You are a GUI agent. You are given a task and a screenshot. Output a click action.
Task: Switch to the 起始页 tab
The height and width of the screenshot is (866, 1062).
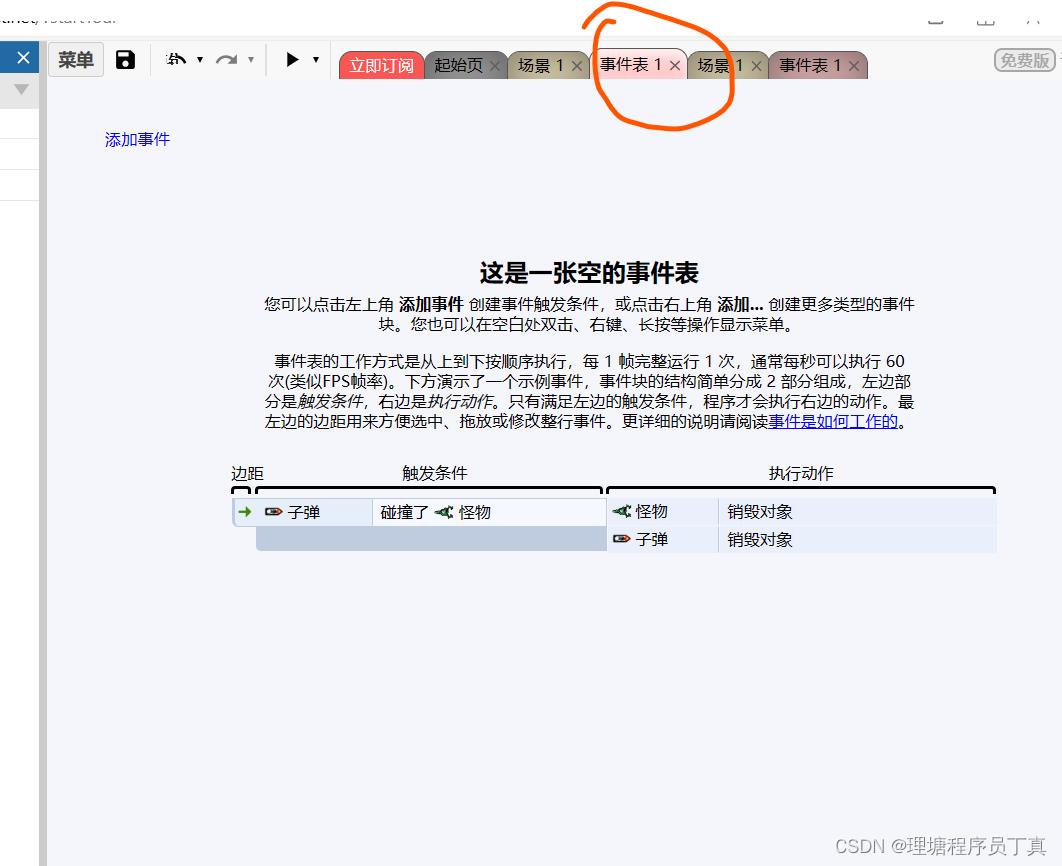[x=459, y=66]
